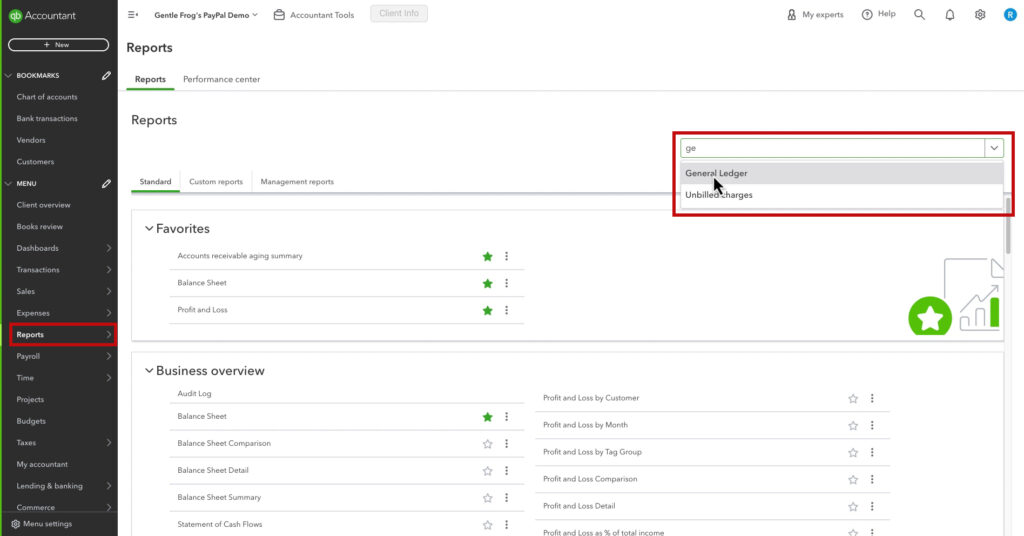The width and height of the screenshot is (1024, 536).
Task: Open Books review in the sidebar
Action: click(40, 227)
